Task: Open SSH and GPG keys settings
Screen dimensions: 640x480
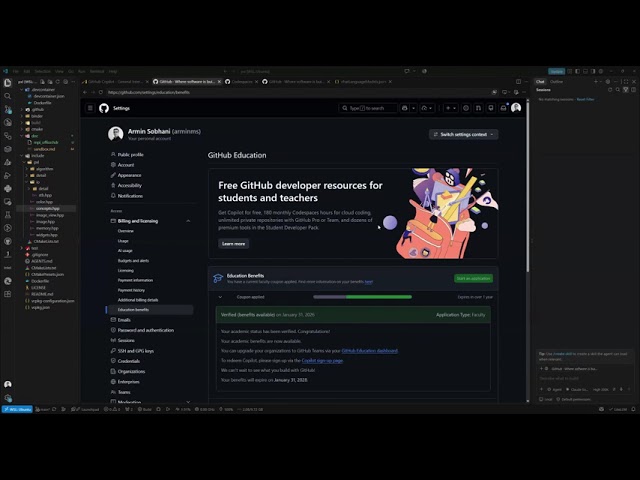Action: coord(136,351)
